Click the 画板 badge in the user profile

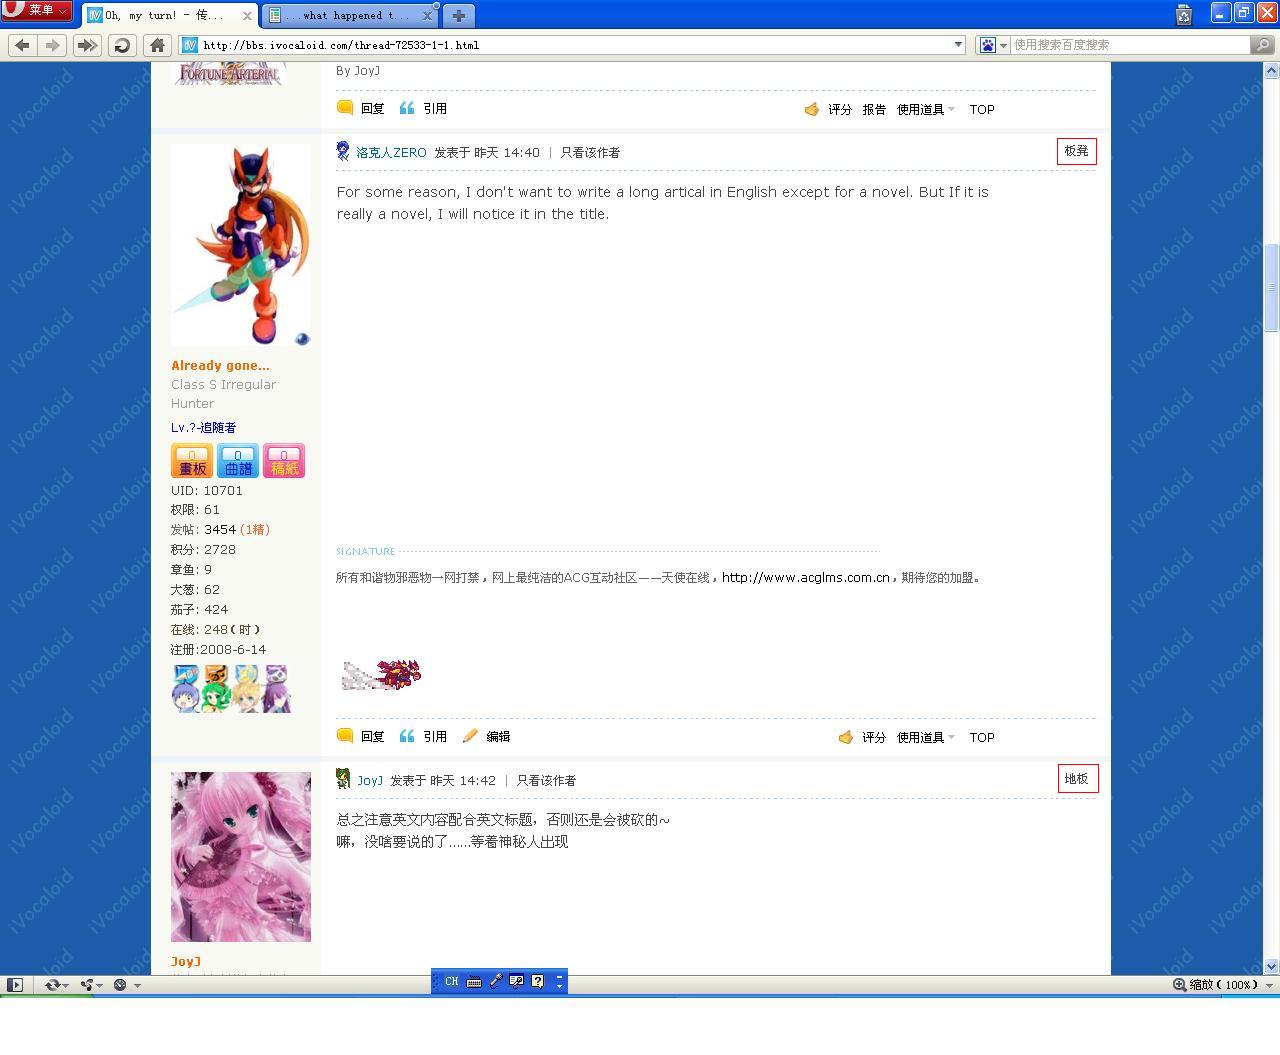(192, 461)
